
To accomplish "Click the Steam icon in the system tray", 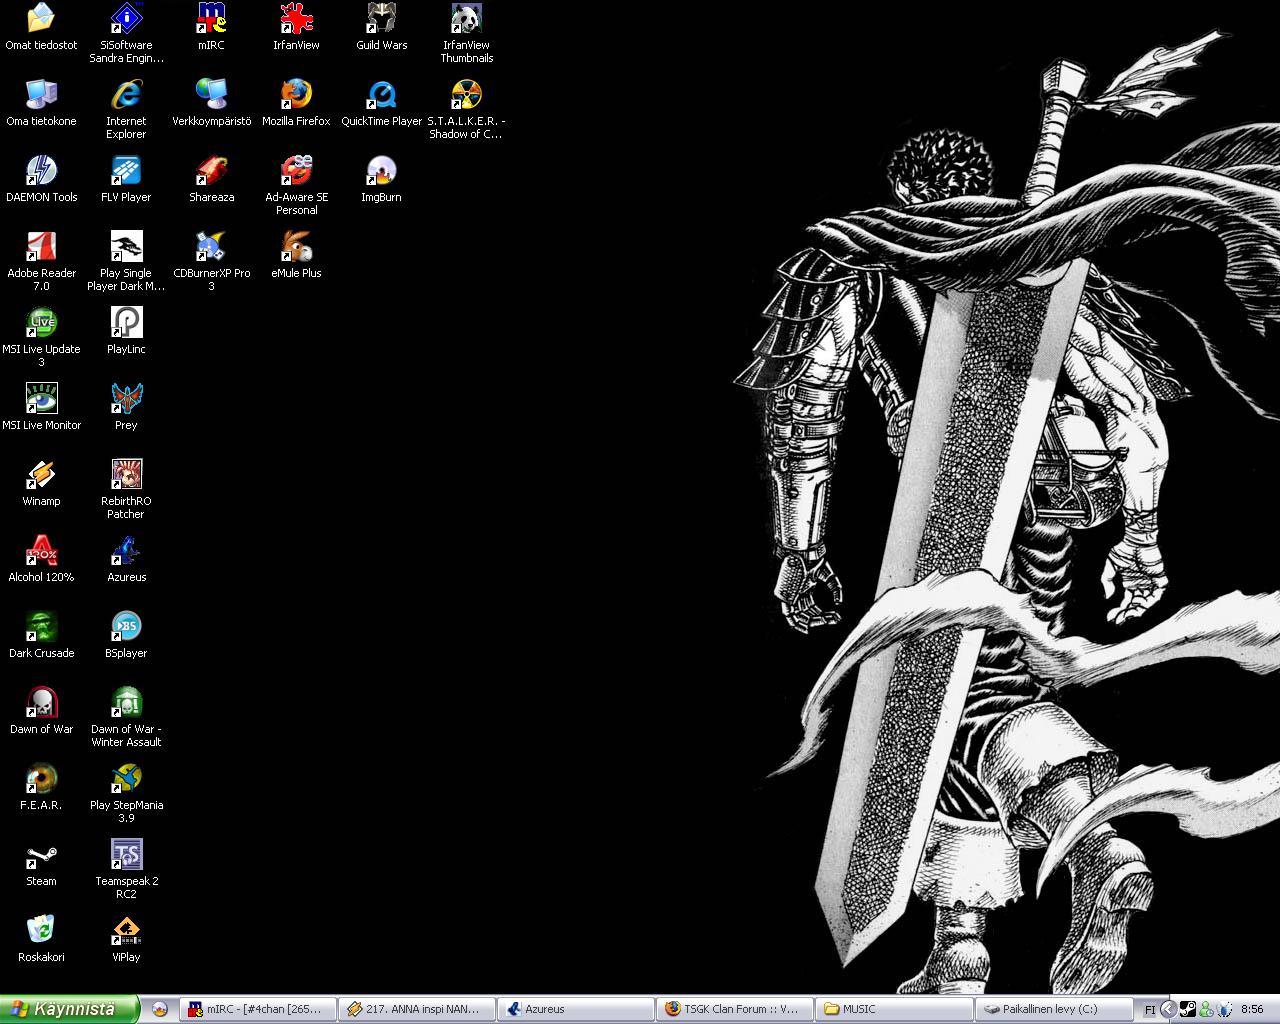I will [1188, 1009].
